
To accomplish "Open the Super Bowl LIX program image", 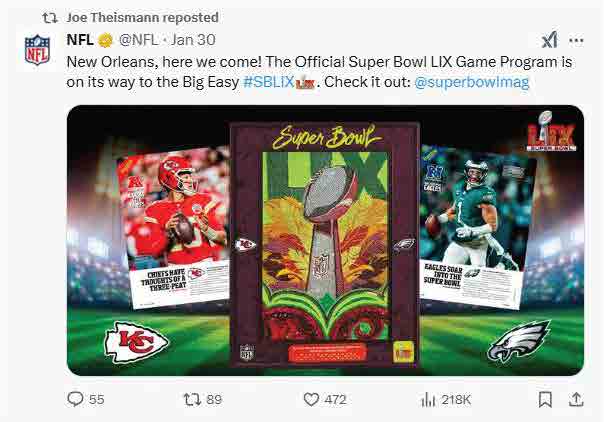I will point(325,240).
